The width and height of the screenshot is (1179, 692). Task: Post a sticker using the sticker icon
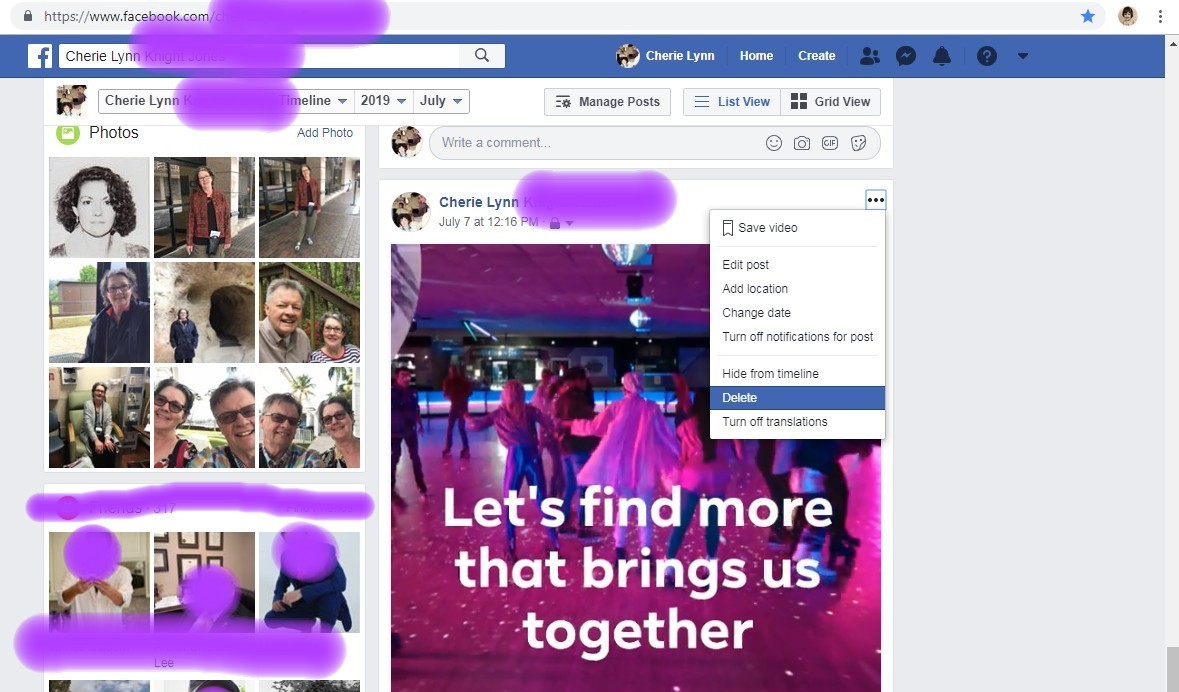coord(858,143)
